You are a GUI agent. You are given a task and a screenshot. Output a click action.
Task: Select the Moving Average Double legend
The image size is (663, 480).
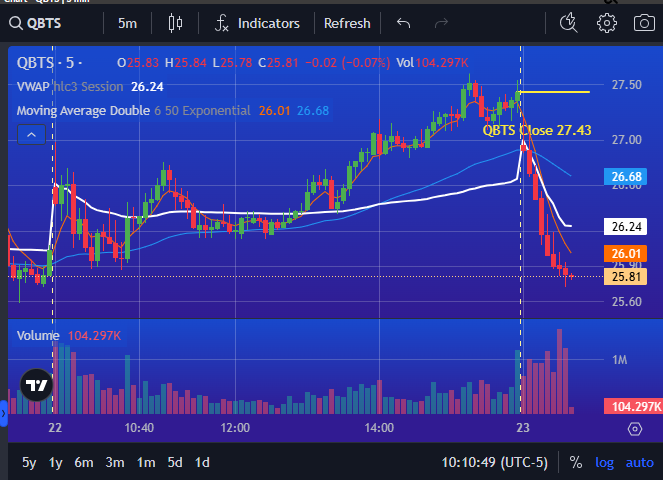[173, 111]
